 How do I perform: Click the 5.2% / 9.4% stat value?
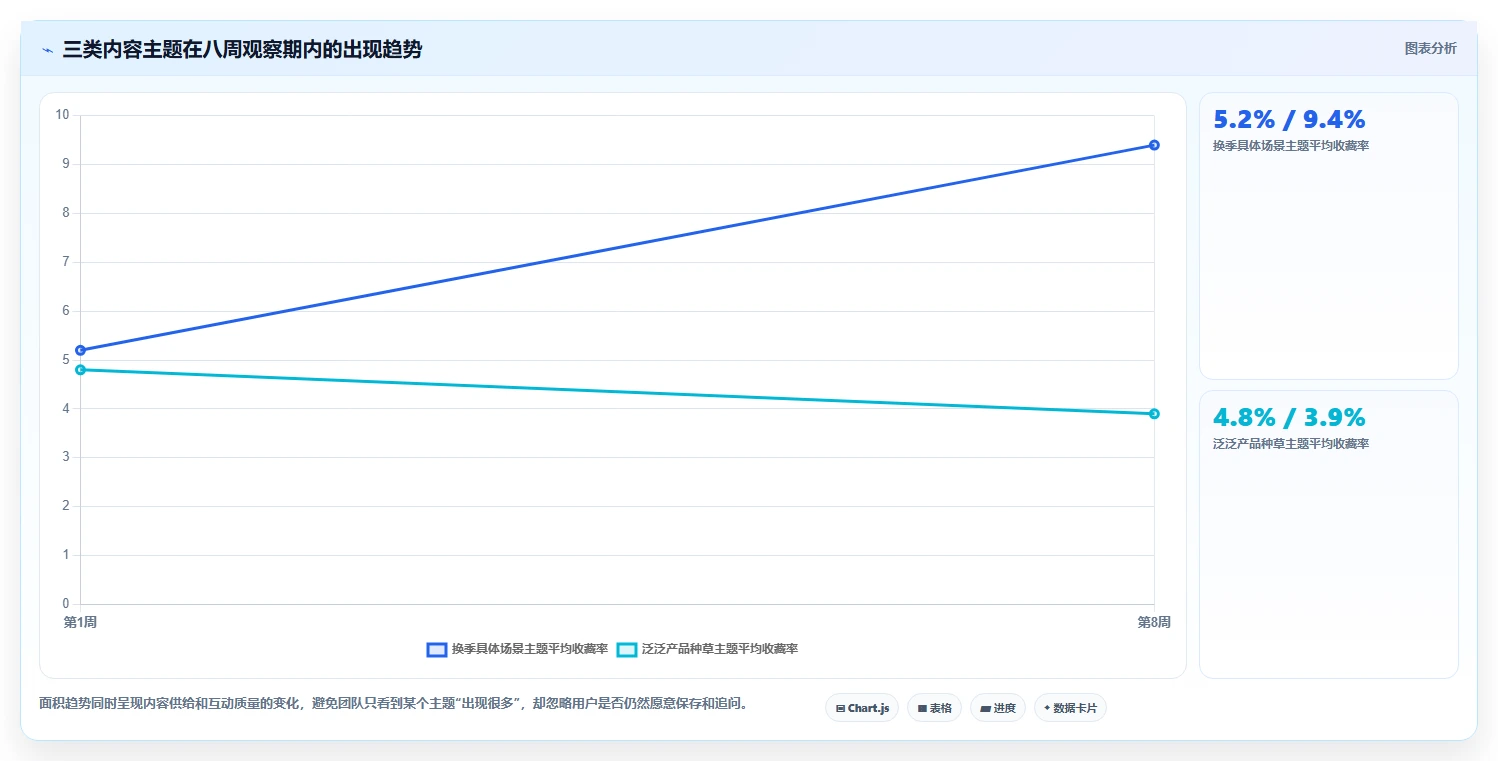point(1289,120)
